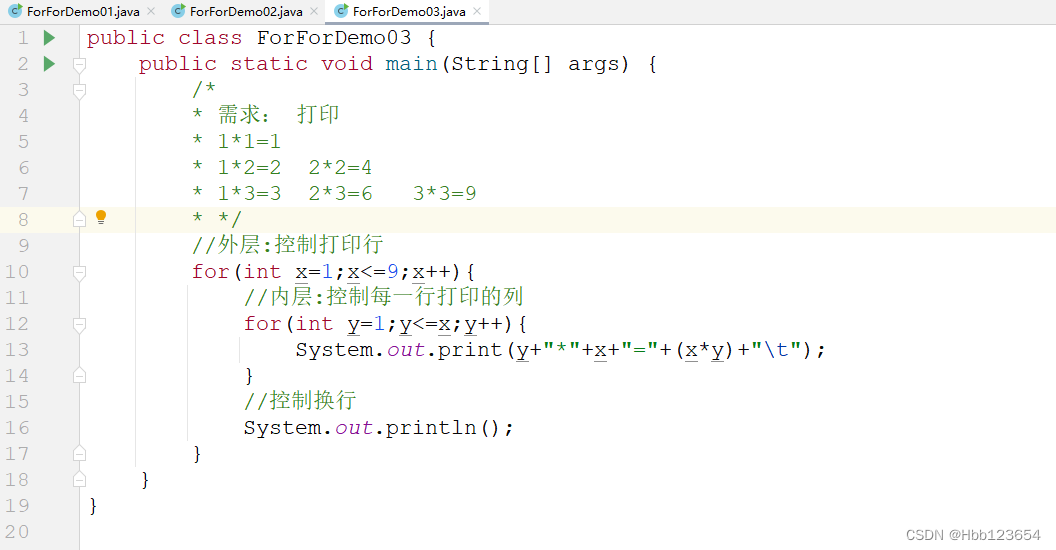Run main method from the line 2 gutter arrow
Screen dimensions: 1056x550
point(49,64)
